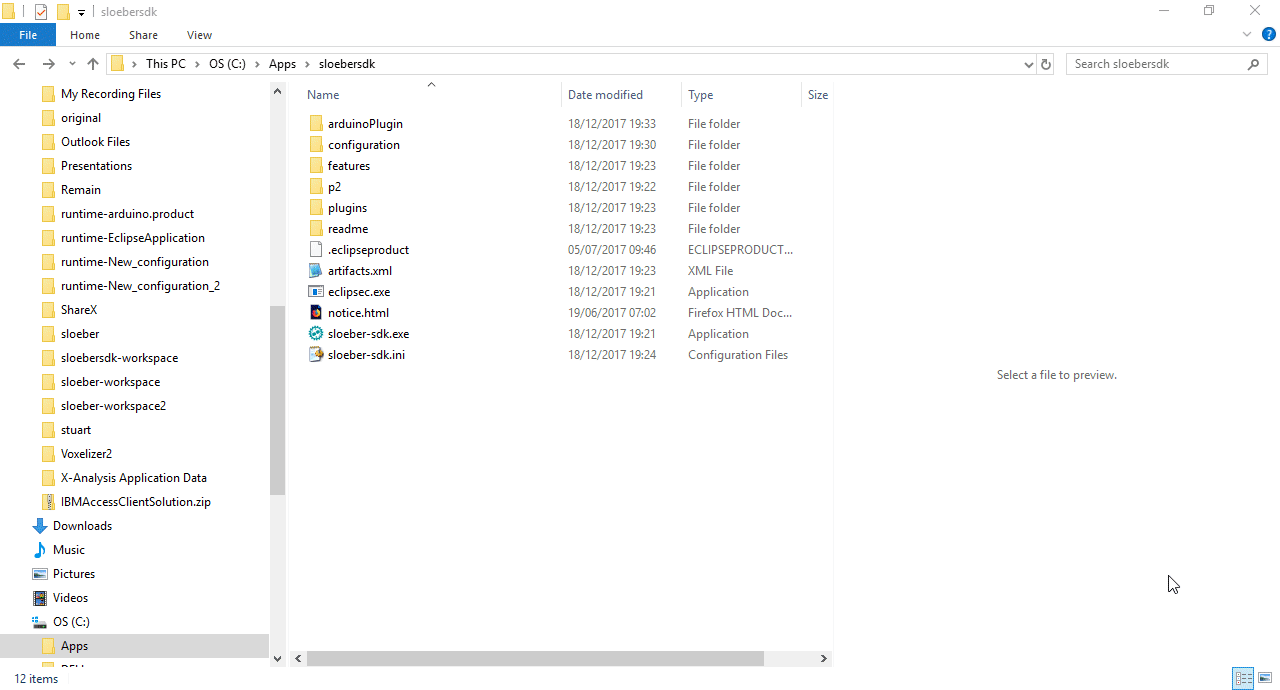1280x690 pixels.
Task: Click the Apps breadcrumb in address bar
Action: [x=282, y=64]
